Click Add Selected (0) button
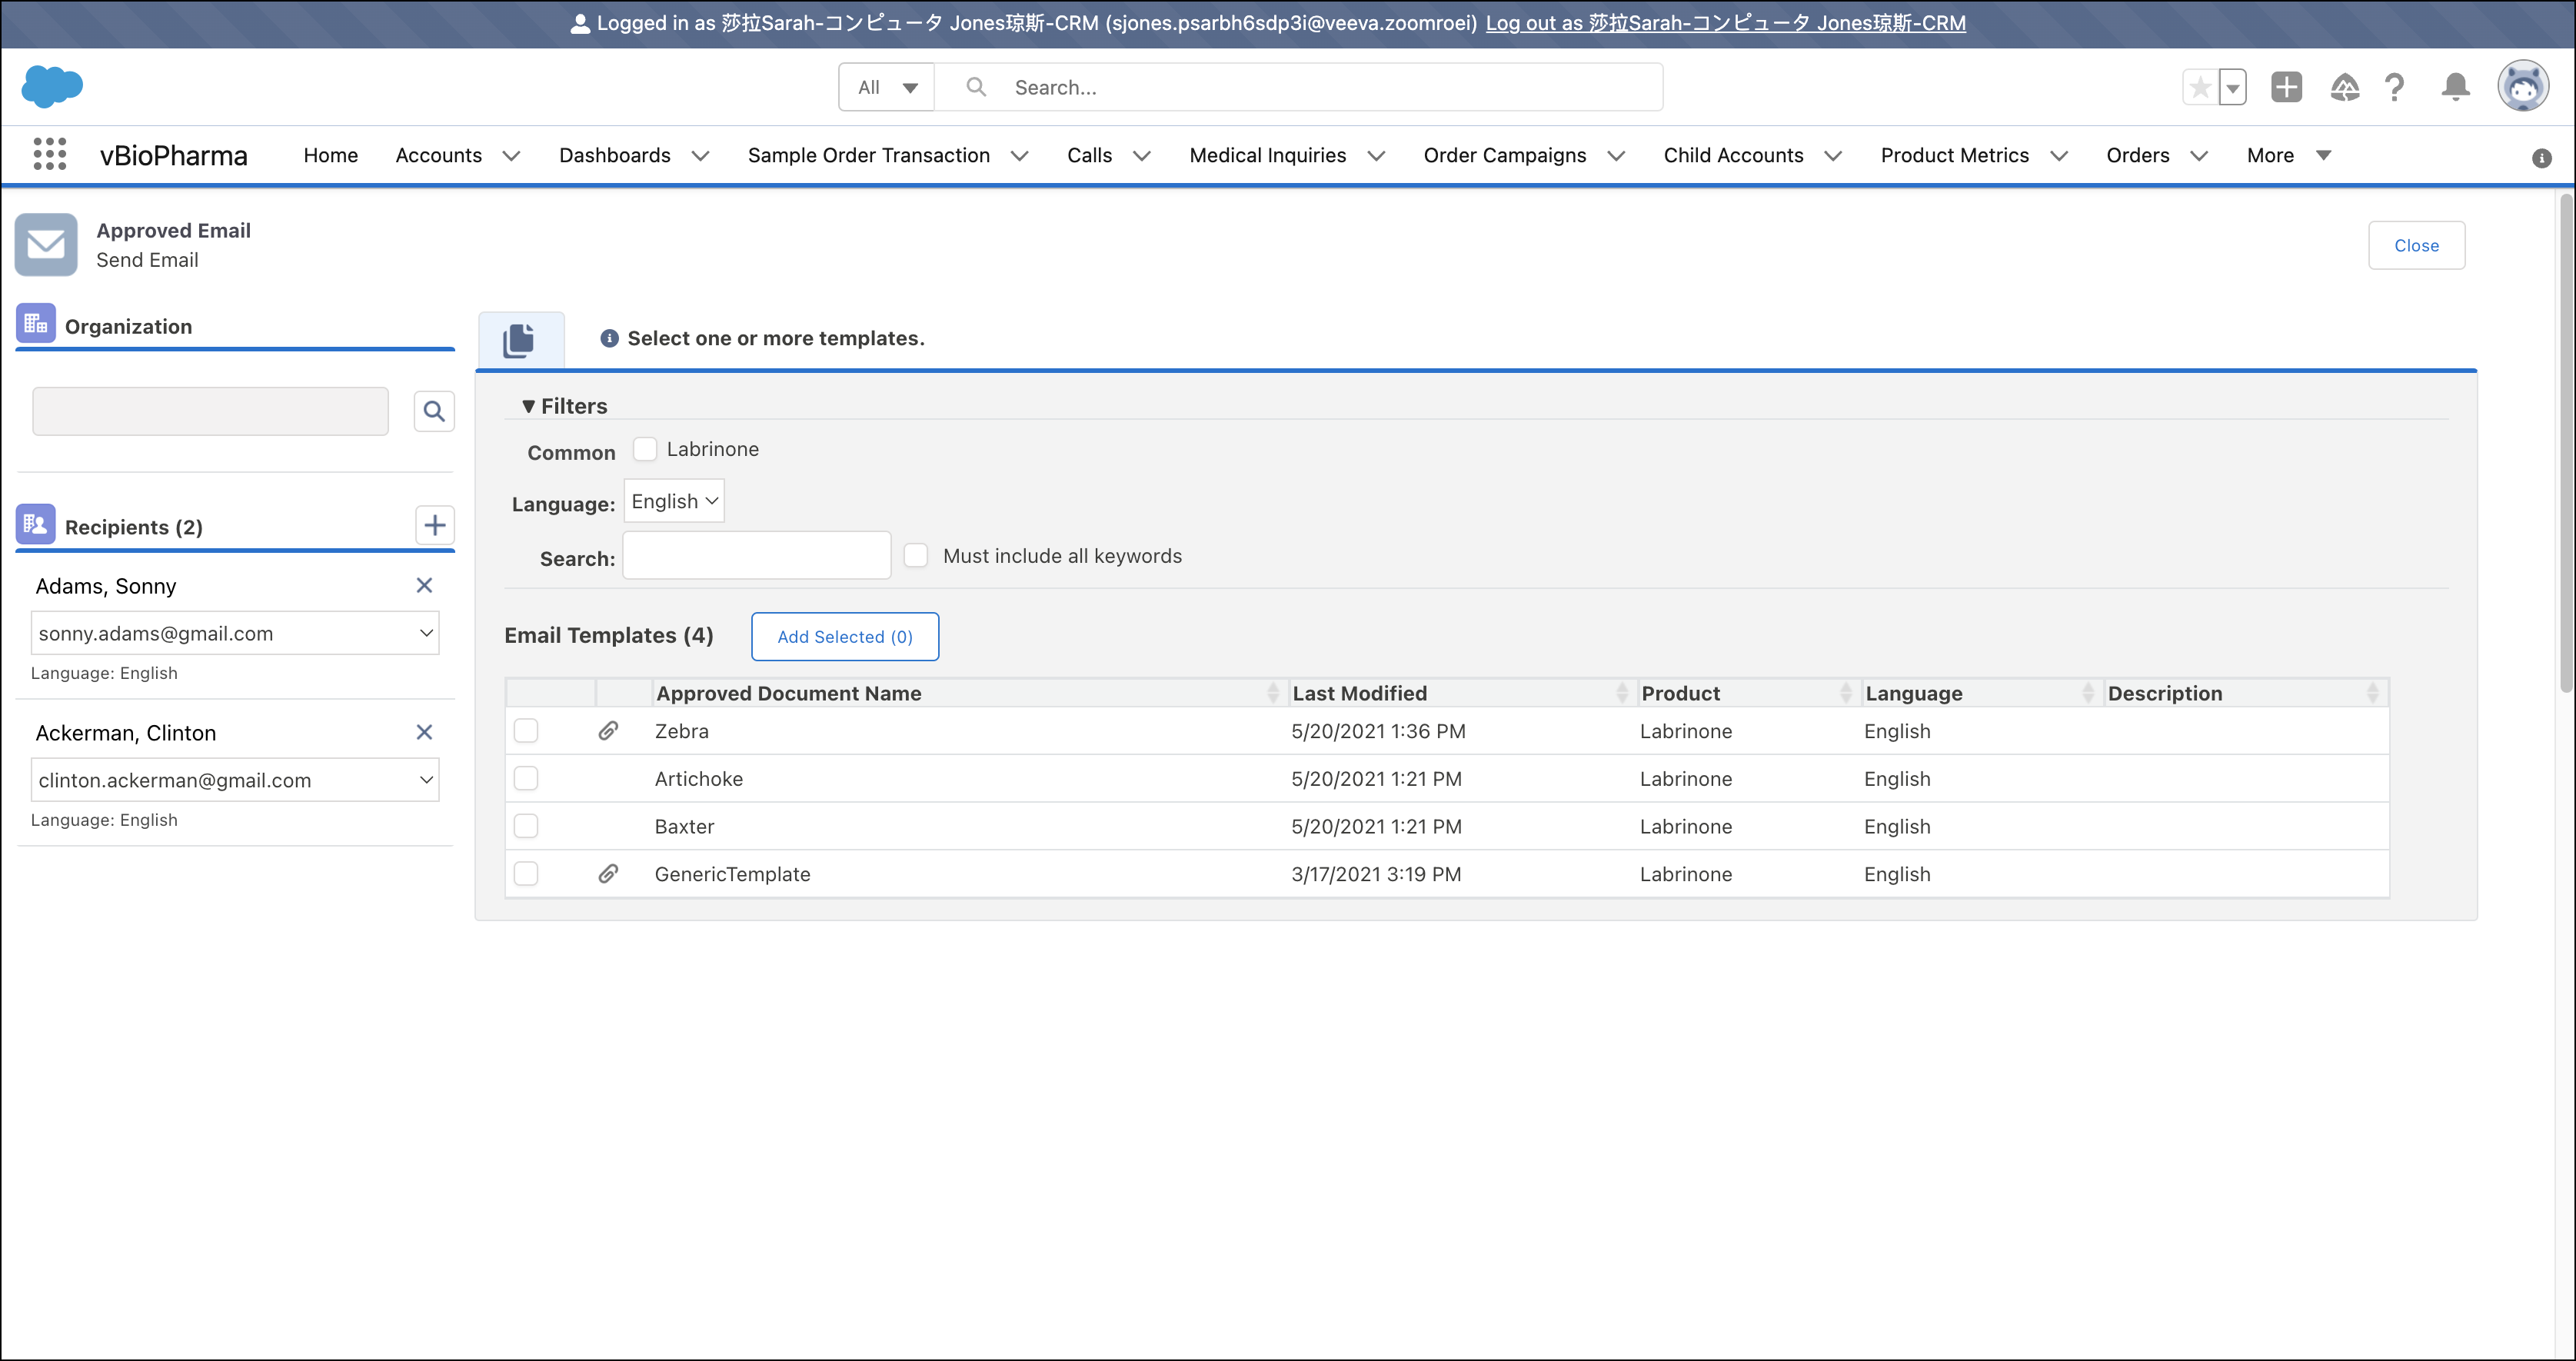 point(844,637)
